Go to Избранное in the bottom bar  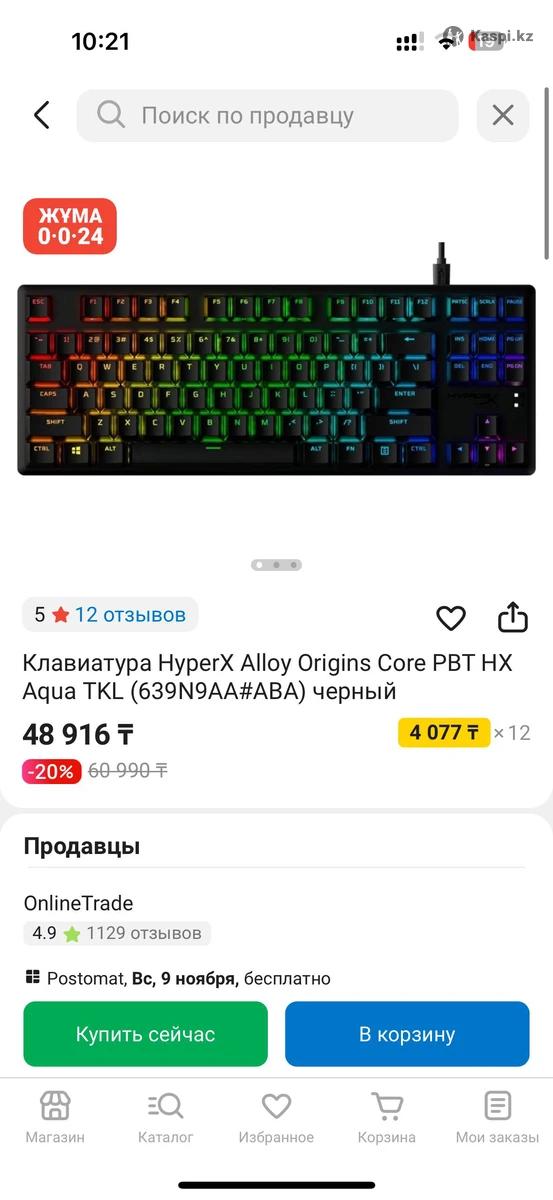(276, 1118)
